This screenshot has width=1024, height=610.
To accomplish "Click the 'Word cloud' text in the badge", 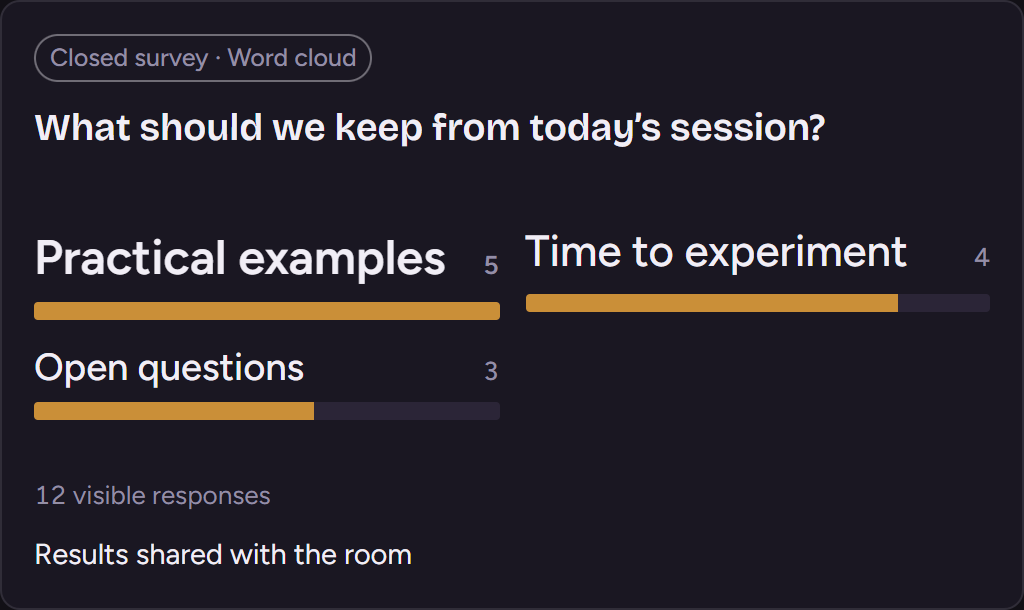I will point(292,58).
